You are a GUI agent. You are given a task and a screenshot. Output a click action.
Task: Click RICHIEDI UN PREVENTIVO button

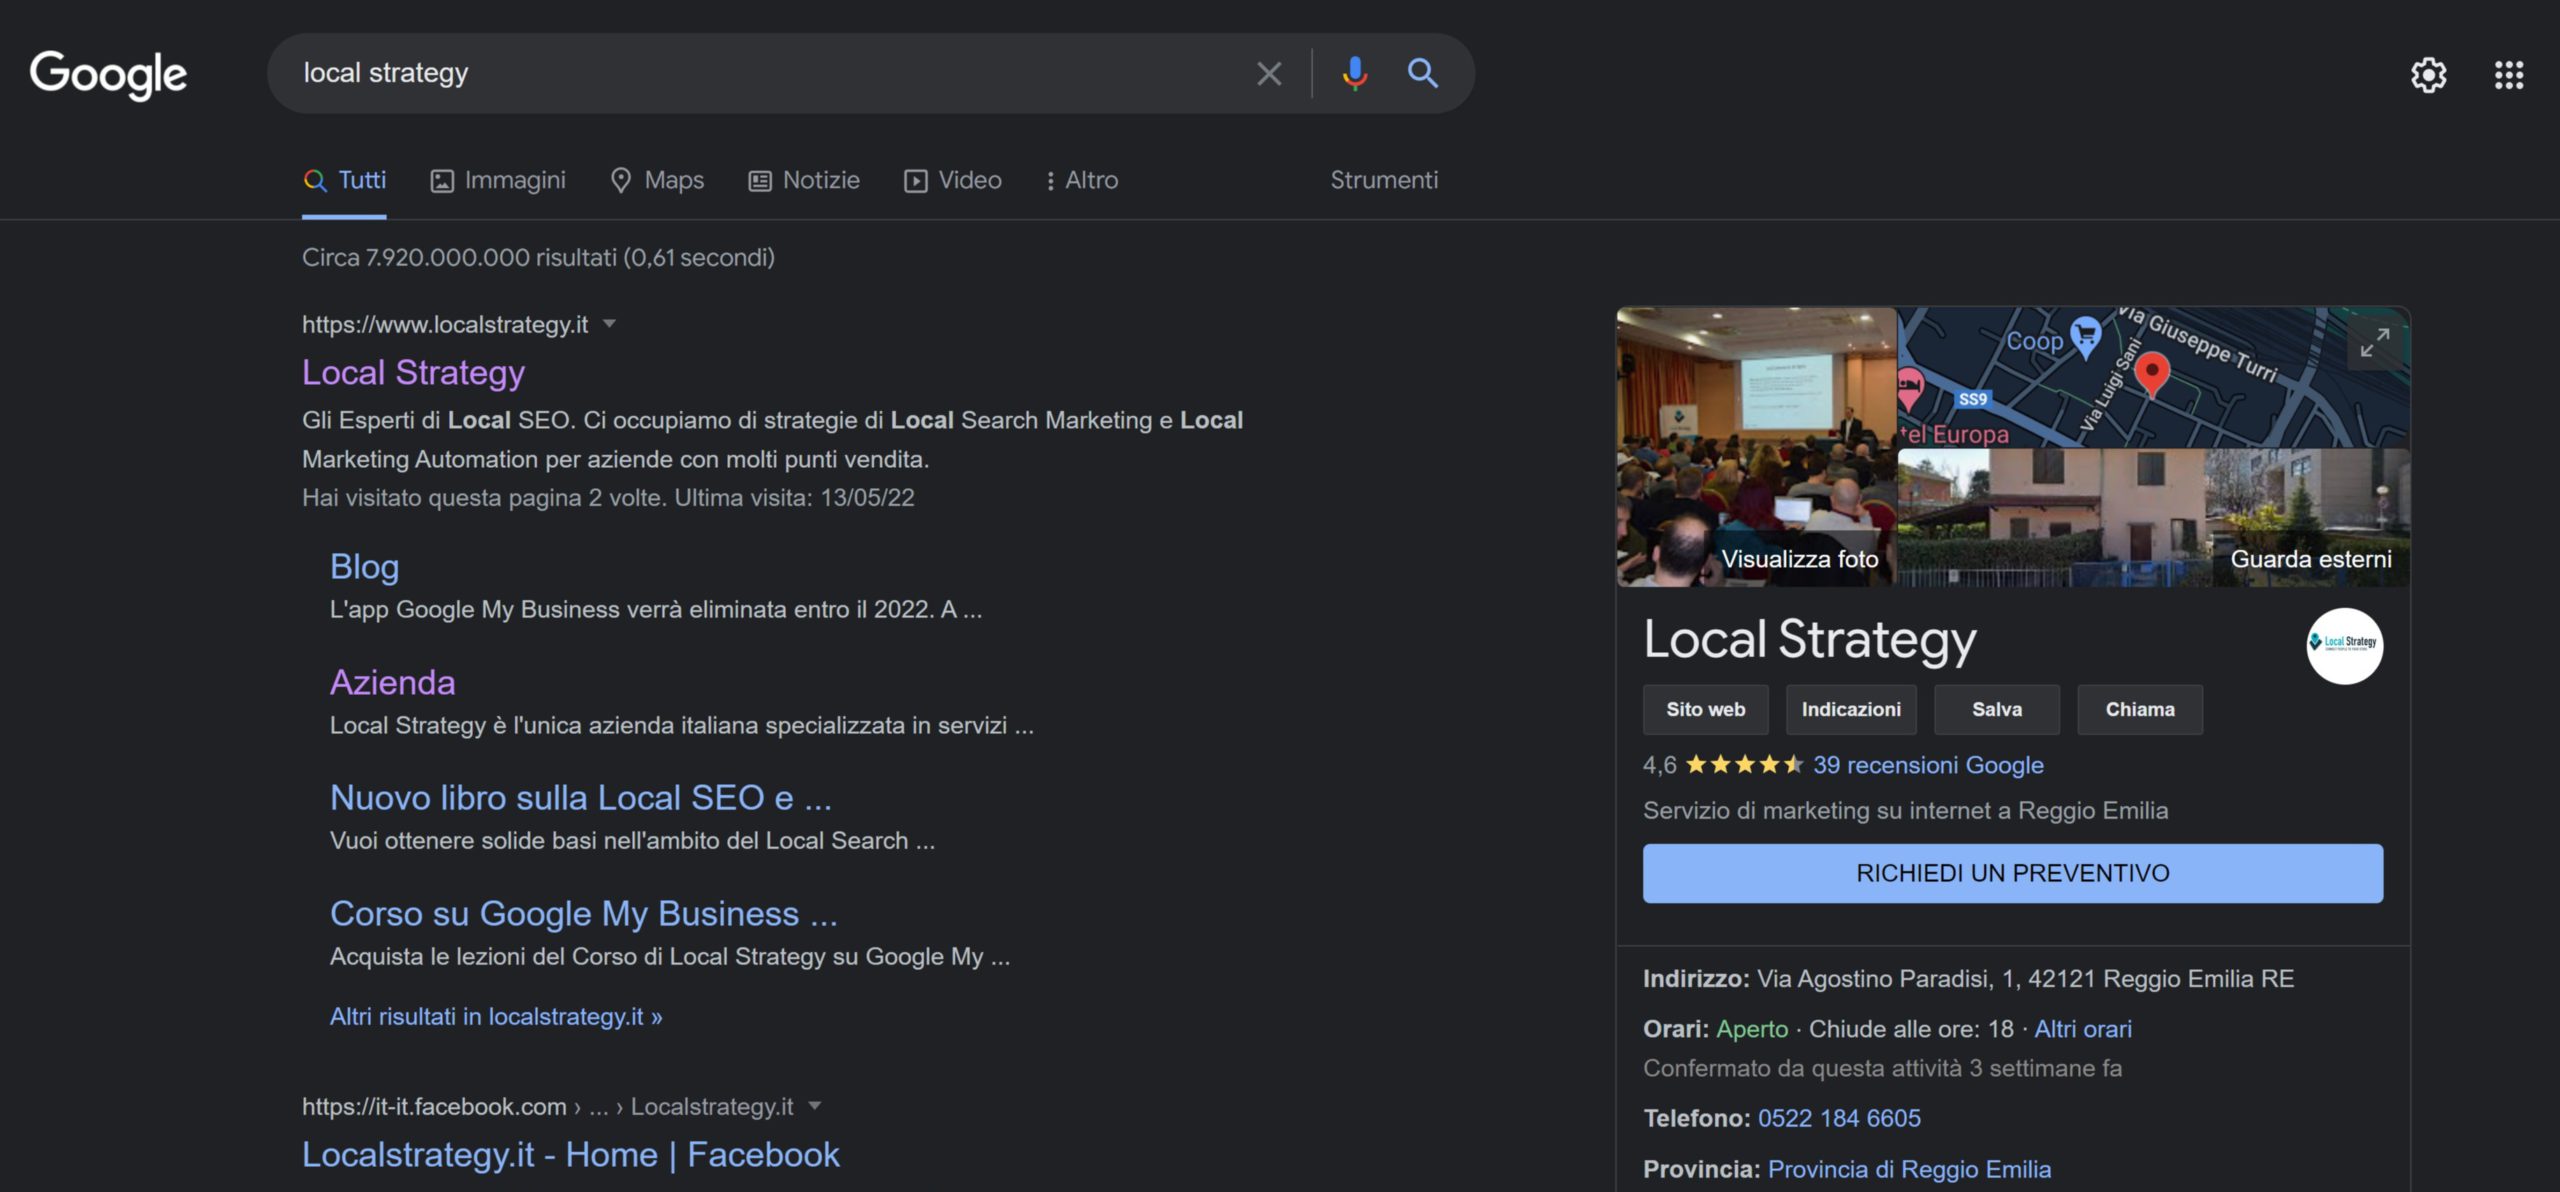click(x=2012, y=873)
